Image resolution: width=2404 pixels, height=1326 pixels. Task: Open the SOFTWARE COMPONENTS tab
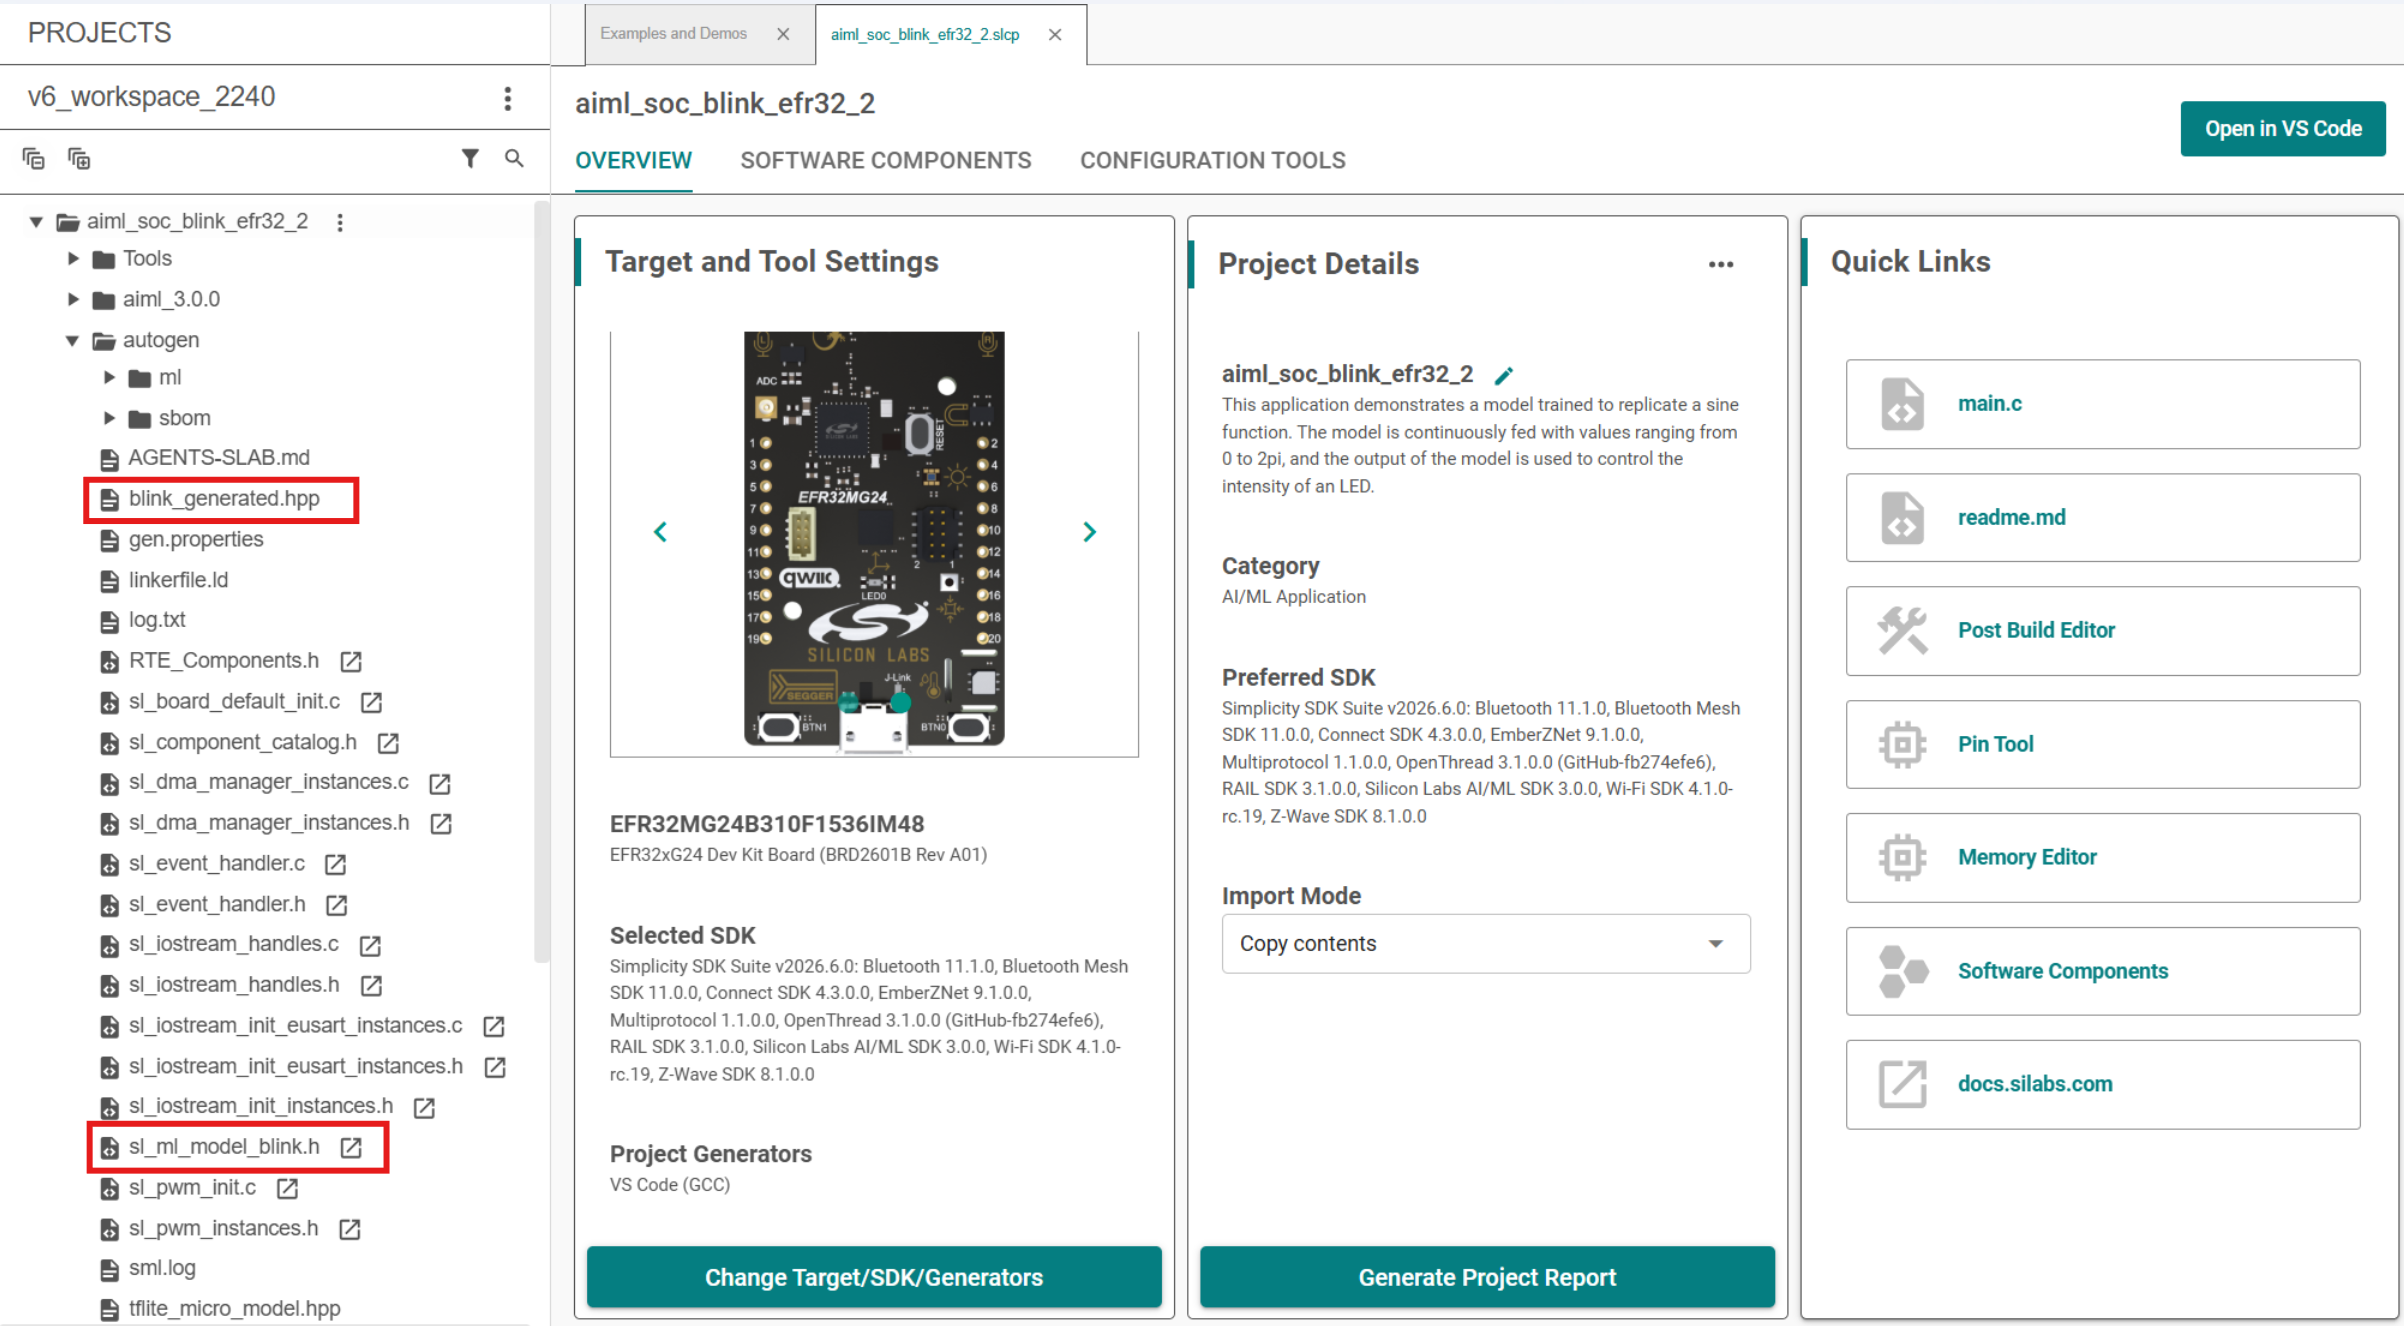tap(886, 161)
